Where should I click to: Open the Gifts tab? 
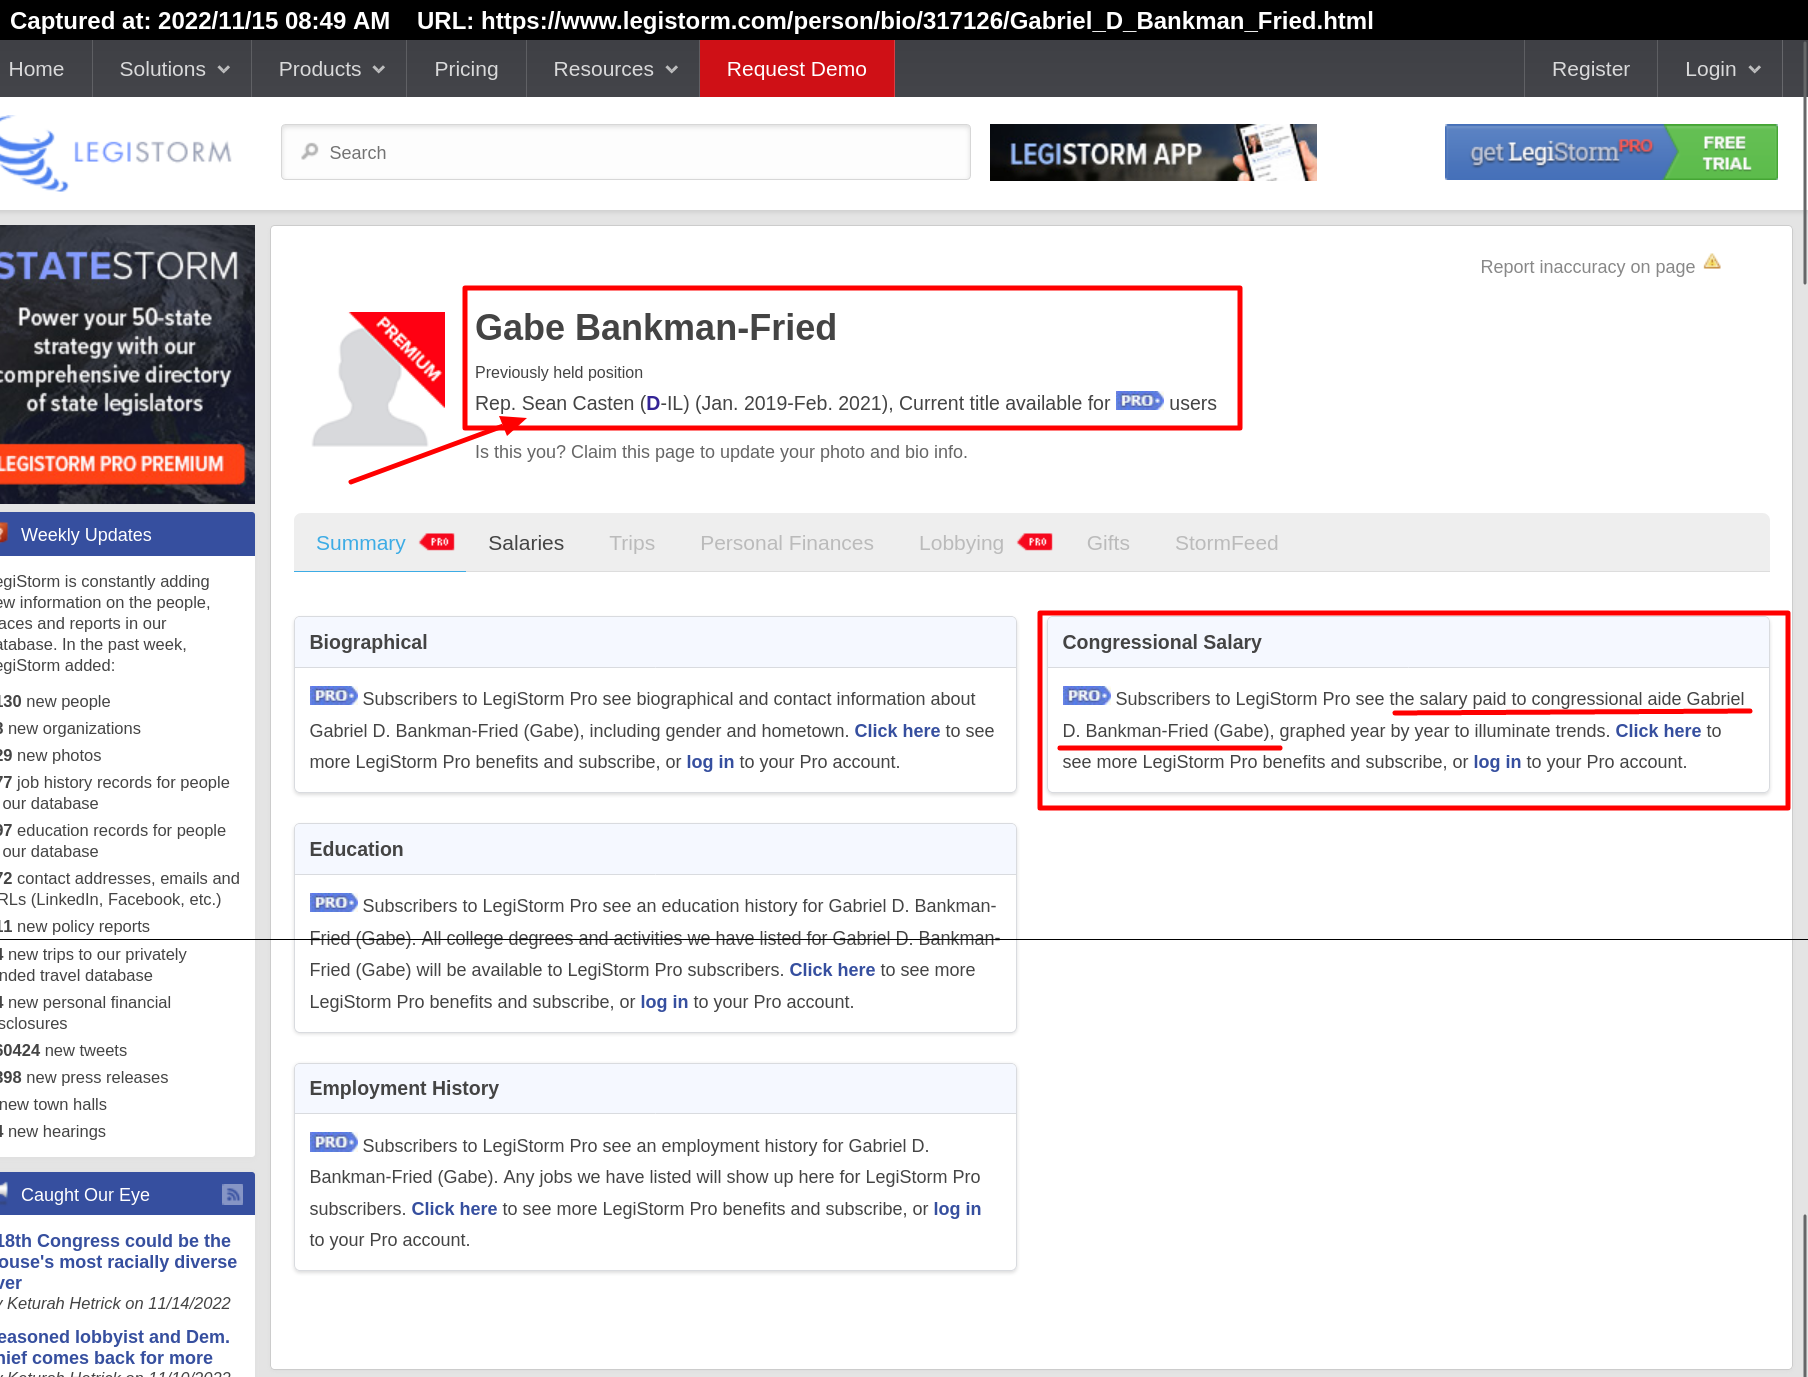1108,543
